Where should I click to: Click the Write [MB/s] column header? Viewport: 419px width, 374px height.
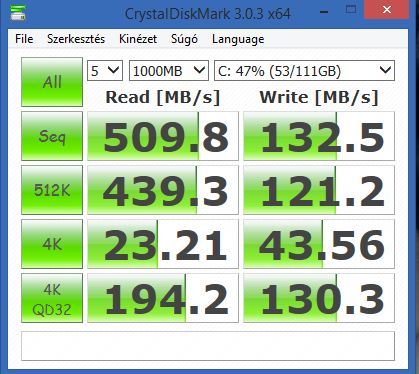319,97
